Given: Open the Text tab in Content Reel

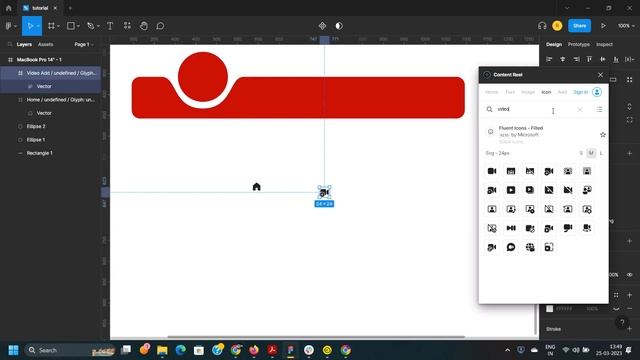Looking at the screenshot, I should [510, 92].
